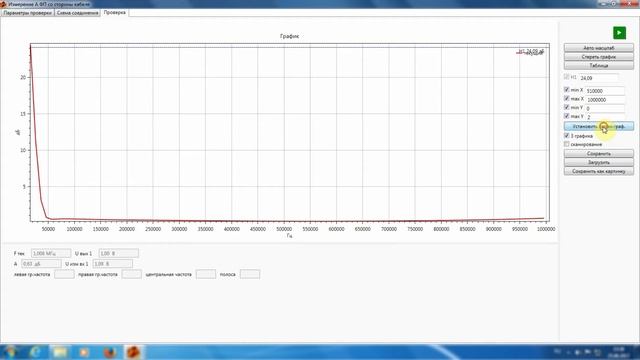Click the правая гр.частота field

[132, 274]
